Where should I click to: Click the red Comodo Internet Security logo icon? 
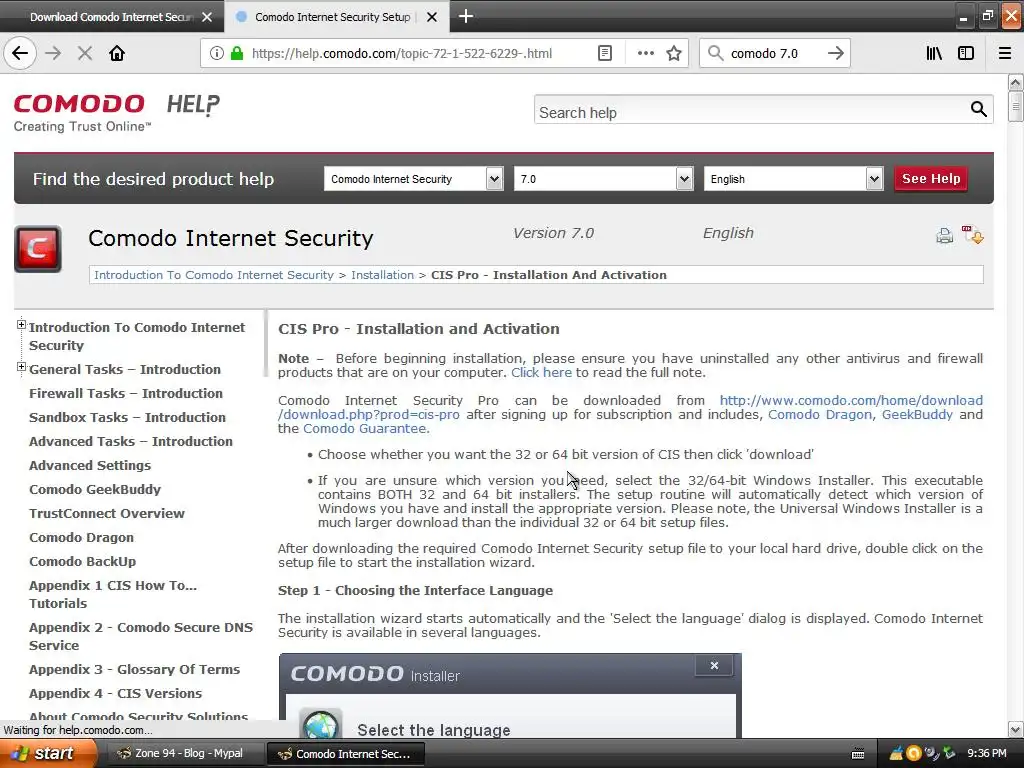point(38,249)
